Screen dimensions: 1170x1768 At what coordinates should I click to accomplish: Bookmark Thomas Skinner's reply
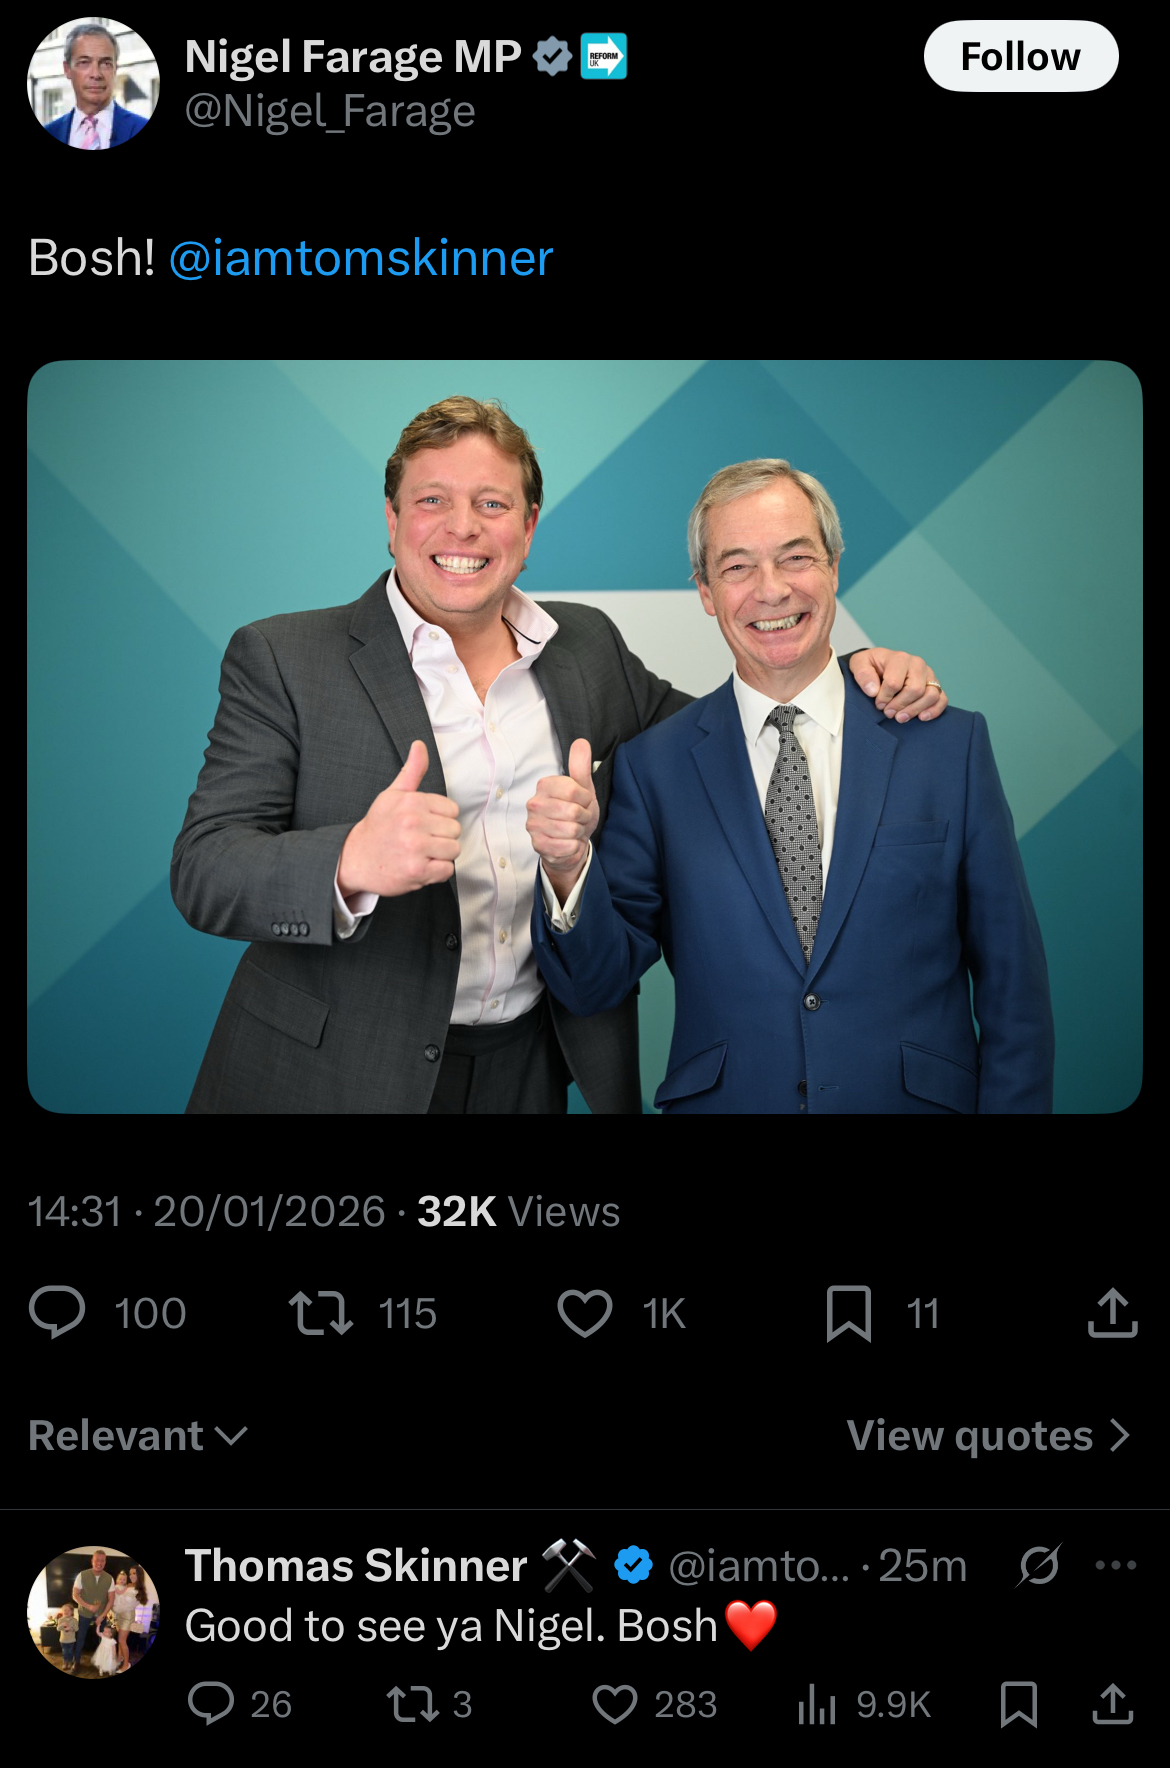[x=1018, y=1703]
